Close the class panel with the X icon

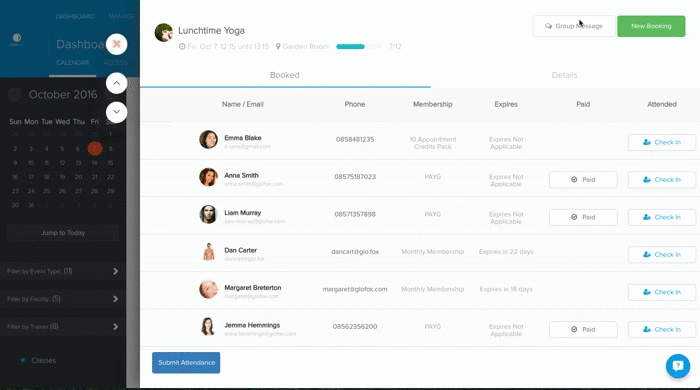pyautogui.click(x=117, y=44)
